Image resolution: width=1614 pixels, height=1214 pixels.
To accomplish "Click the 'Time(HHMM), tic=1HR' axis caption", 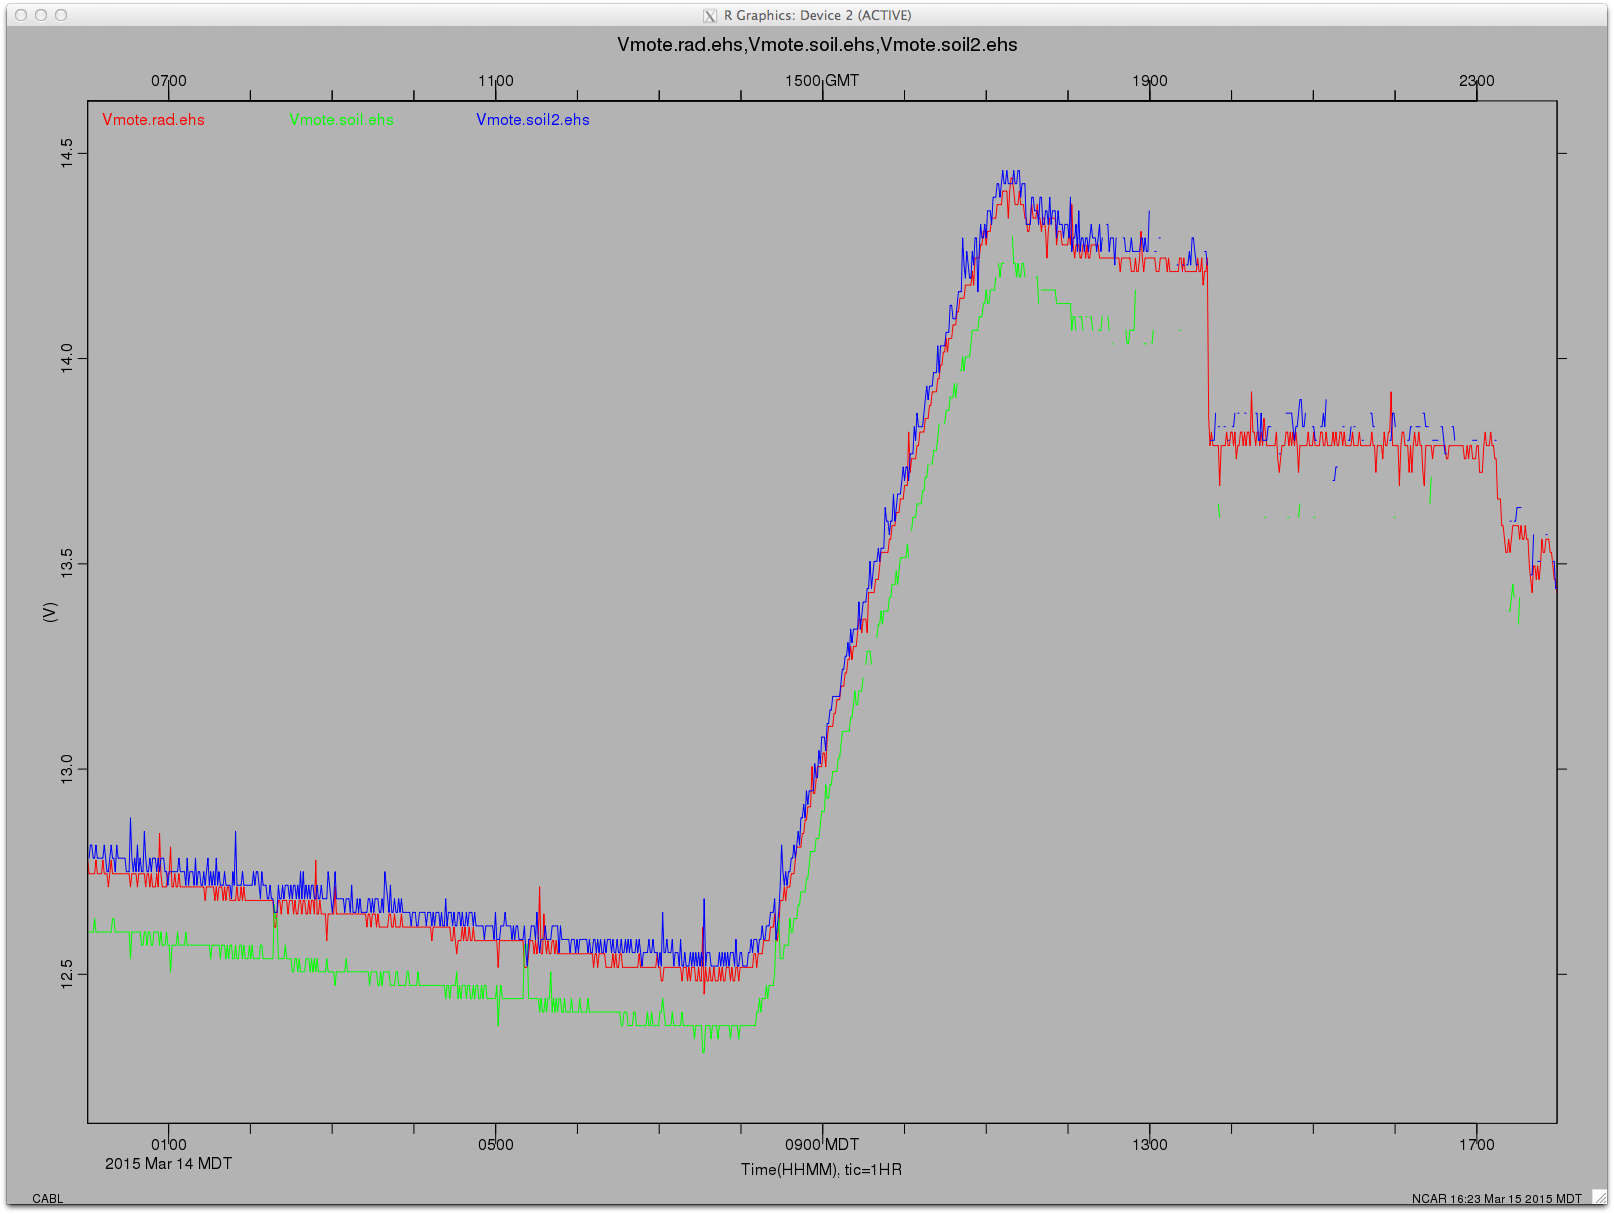I will click(821, 1169).
